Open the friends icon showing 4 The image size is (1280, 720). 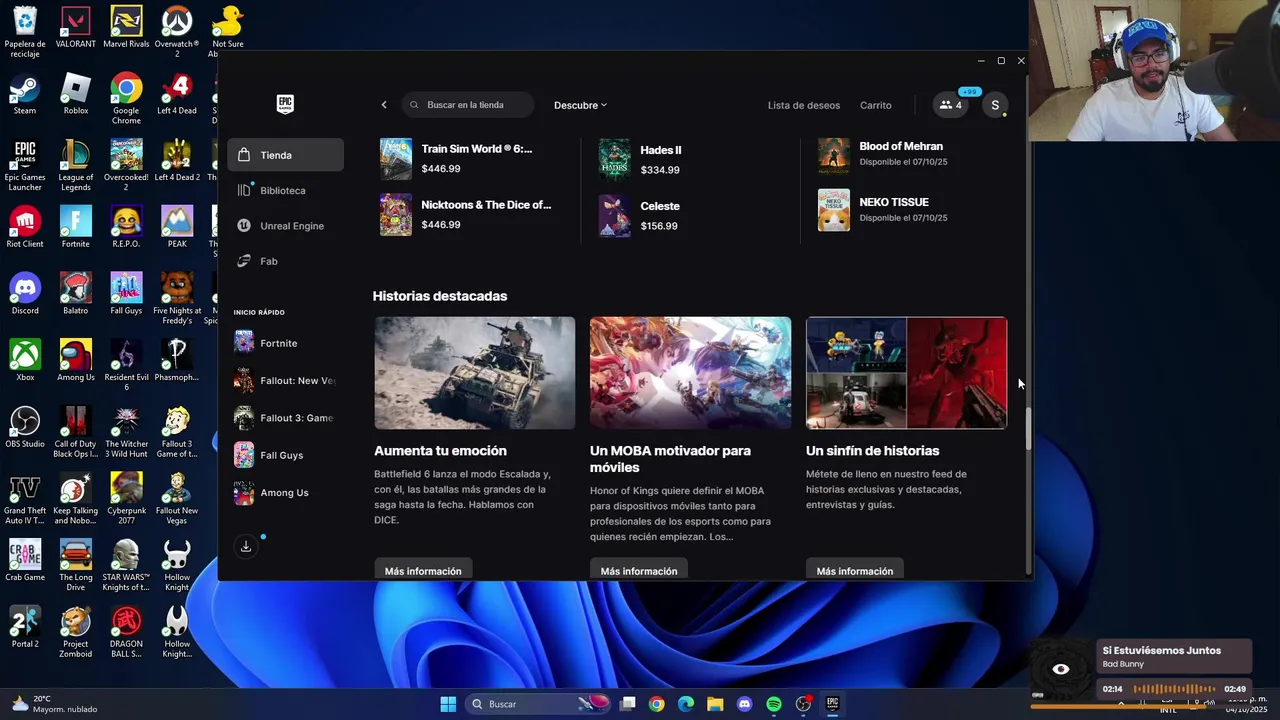pyautogui.click(x=951, y=105)
